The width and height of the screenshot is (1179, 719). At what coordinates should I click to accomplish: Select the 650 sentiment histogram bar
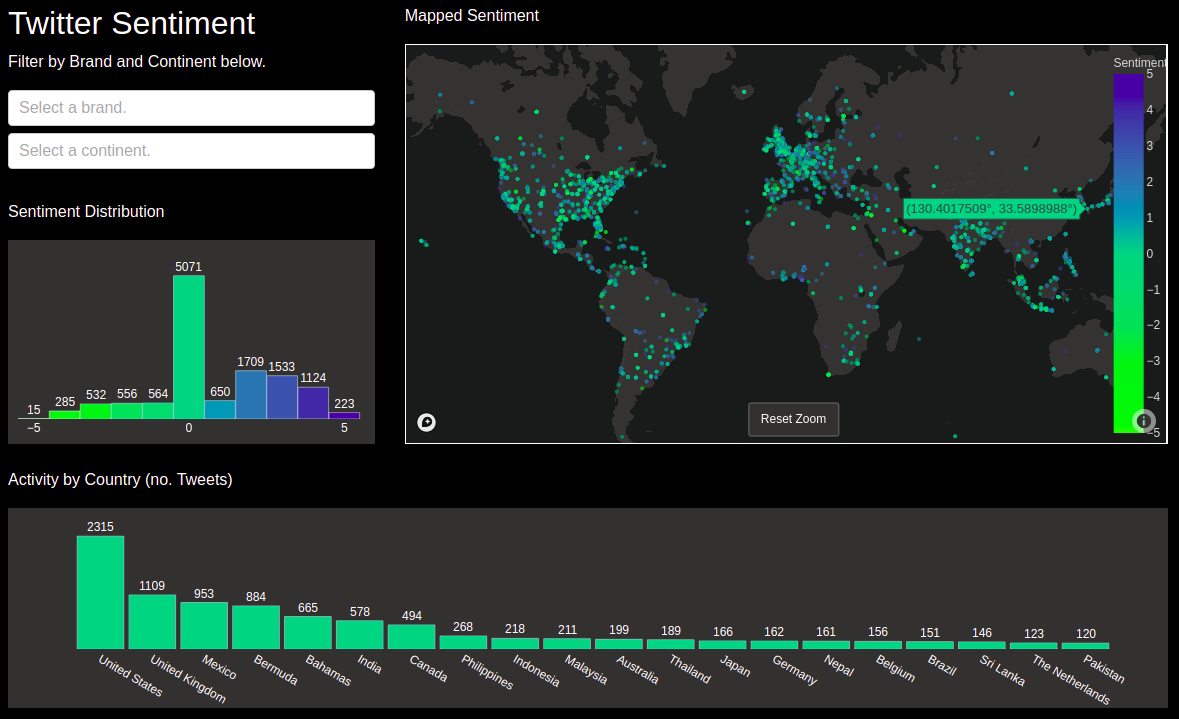click(220, 409)
